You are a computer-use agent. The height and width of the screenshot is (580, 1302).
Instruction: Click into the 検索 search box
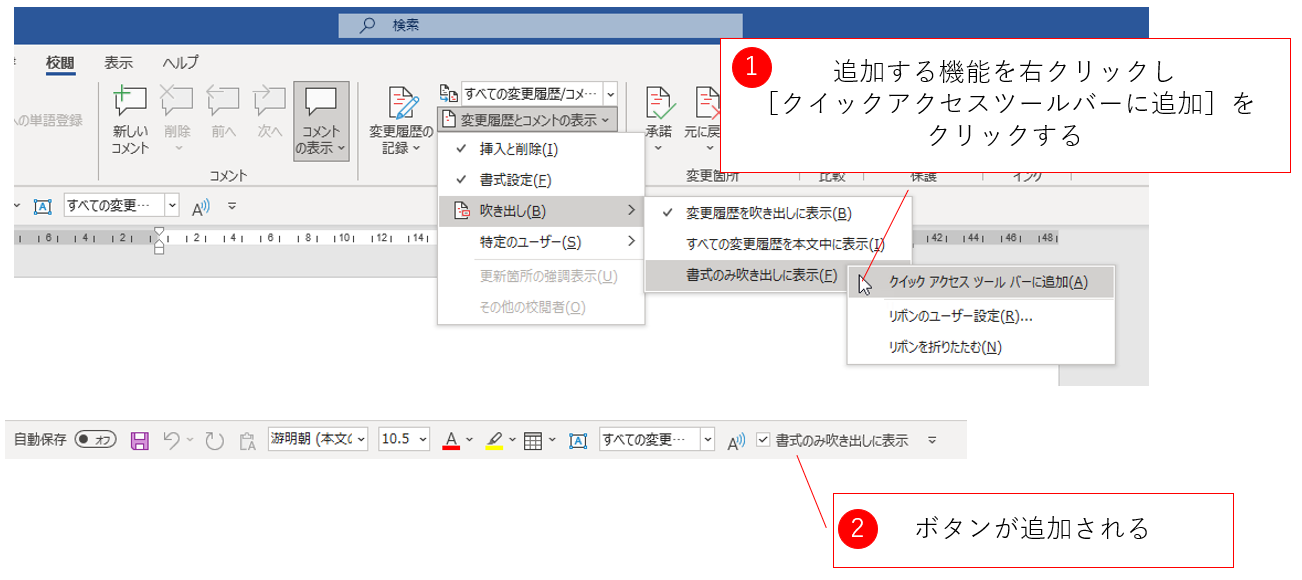click(540, 26)
